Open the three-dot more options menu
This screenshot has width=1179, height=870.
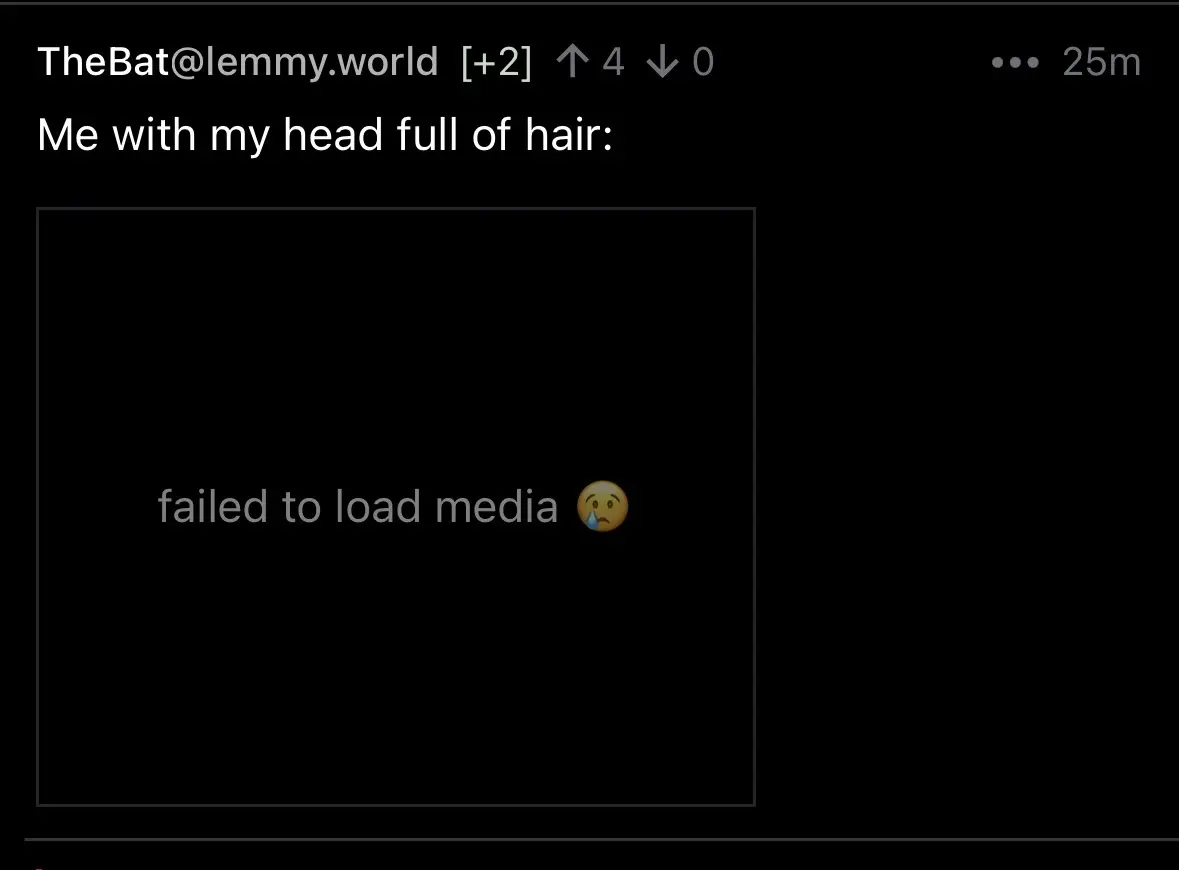tap(1015, 62)
